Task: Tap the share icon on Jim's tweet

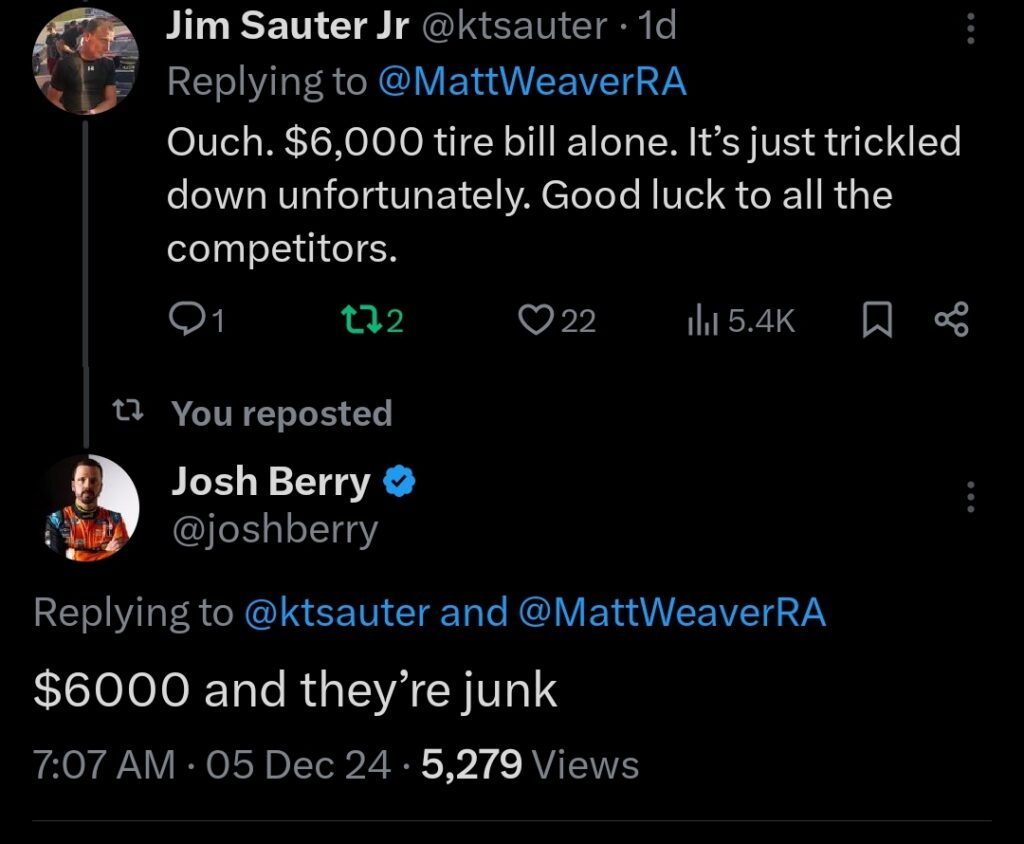Action: point(951,320)
